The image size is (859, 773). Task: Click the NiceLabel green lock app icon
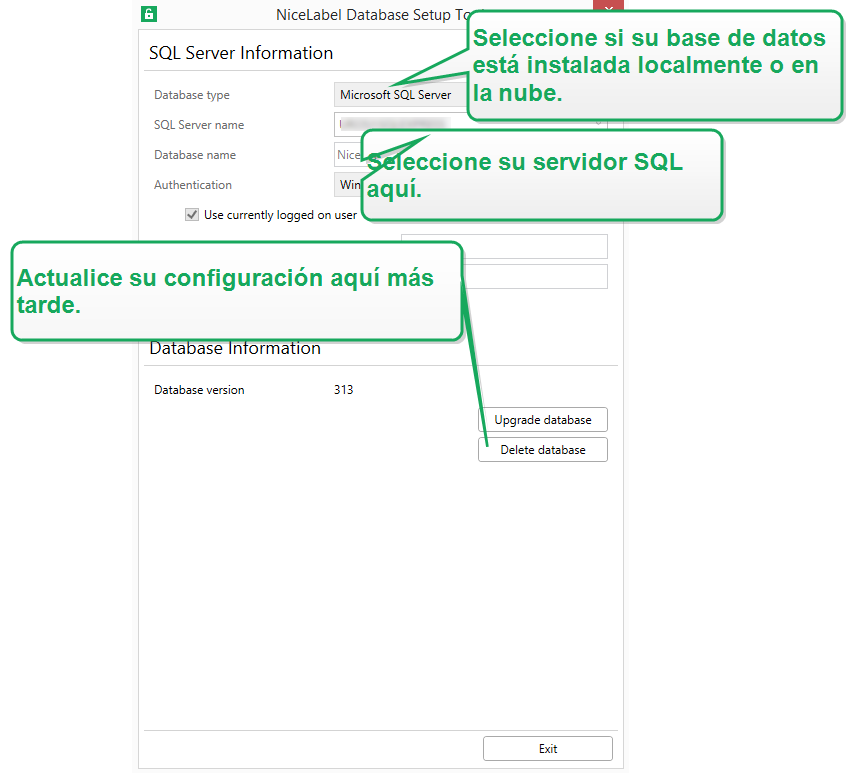point(149,14)
